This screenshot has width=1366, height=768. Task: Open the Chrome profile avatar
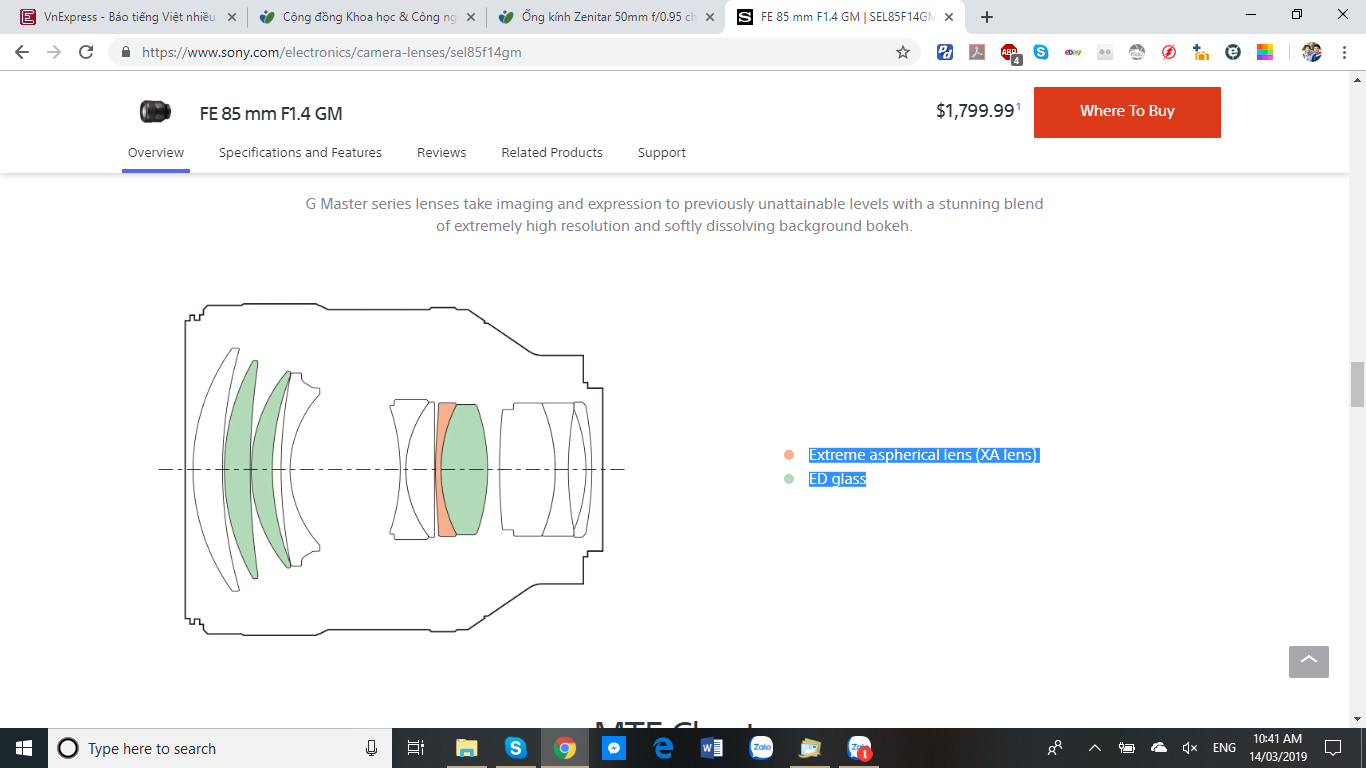[1312, 52]
